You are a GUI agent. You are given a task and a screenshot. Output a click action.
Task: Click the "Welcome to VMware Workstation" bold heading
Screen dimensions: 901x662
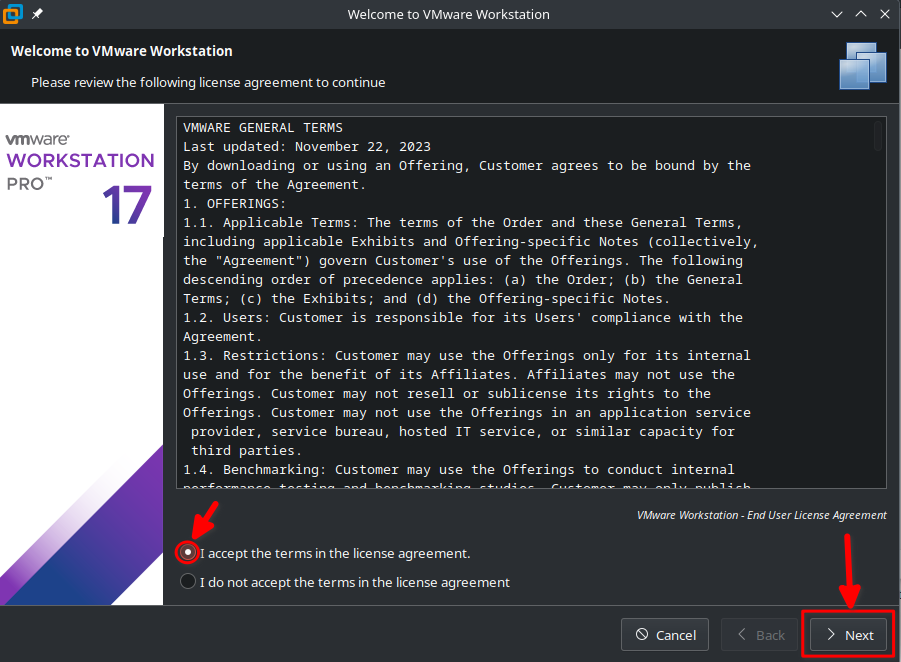[121, 51]
